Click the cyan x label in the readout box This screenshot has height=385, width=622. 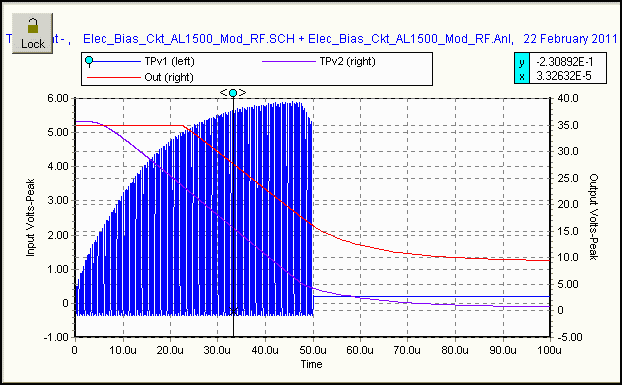522,76
